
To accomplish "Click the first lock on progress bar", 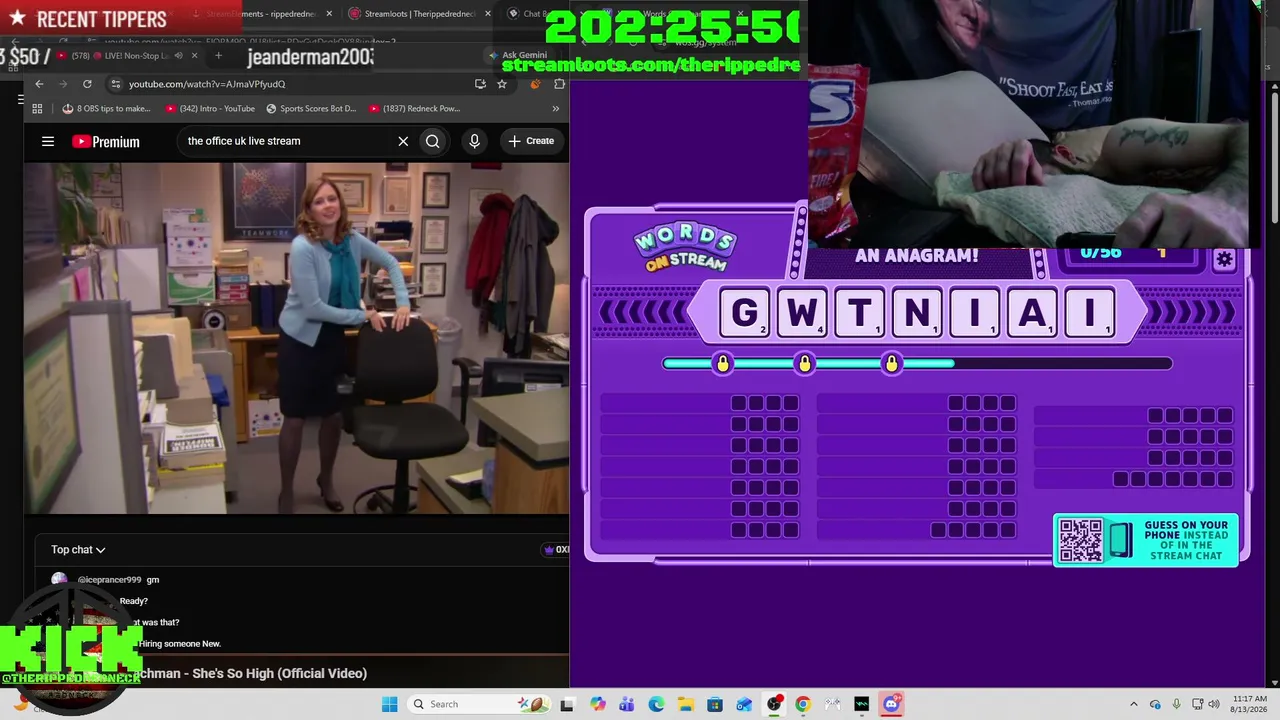I will (x=722, y=364).
